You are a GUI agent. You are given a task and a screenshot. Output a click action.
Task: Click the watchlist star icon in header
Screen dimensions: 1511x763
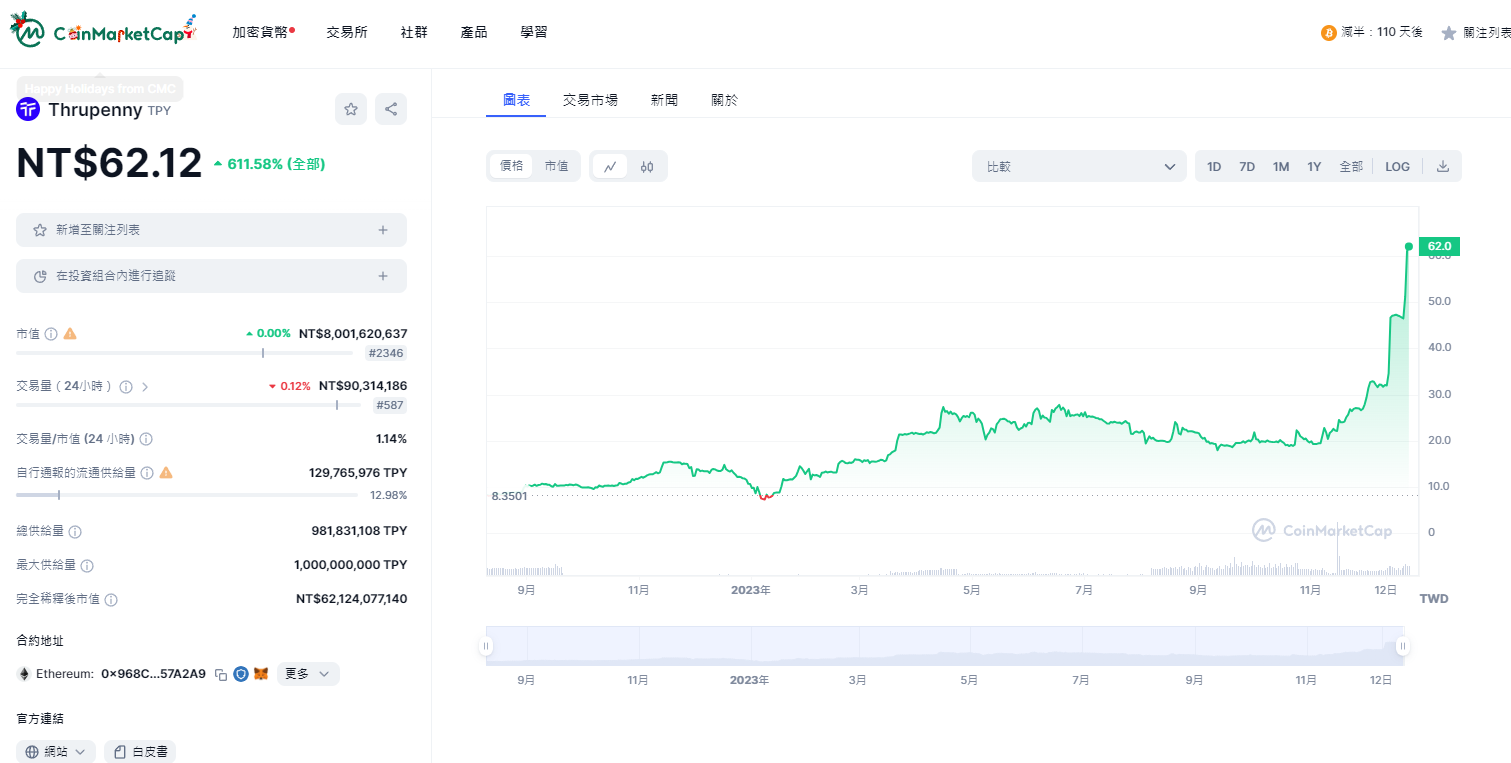pos(1449,33)
